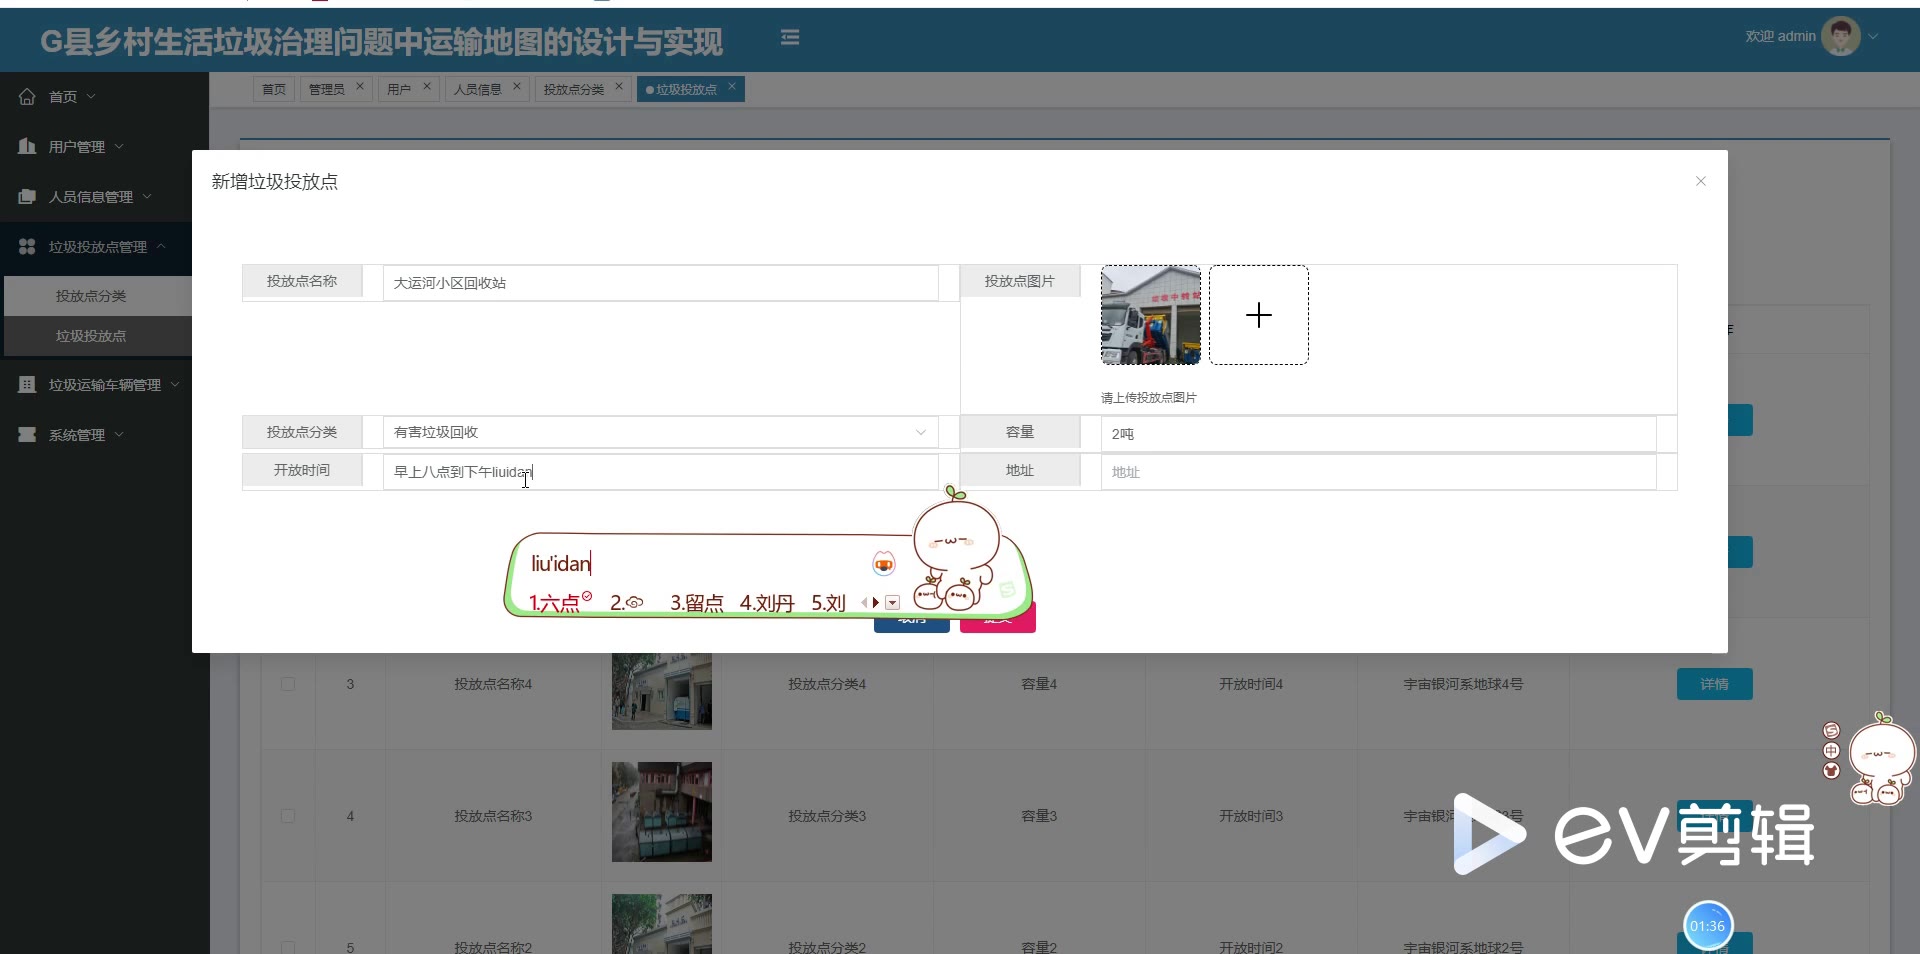1920x954 pixels.
Task: Click the thumbnail image in row 4
Action: (x=662, y=812)
